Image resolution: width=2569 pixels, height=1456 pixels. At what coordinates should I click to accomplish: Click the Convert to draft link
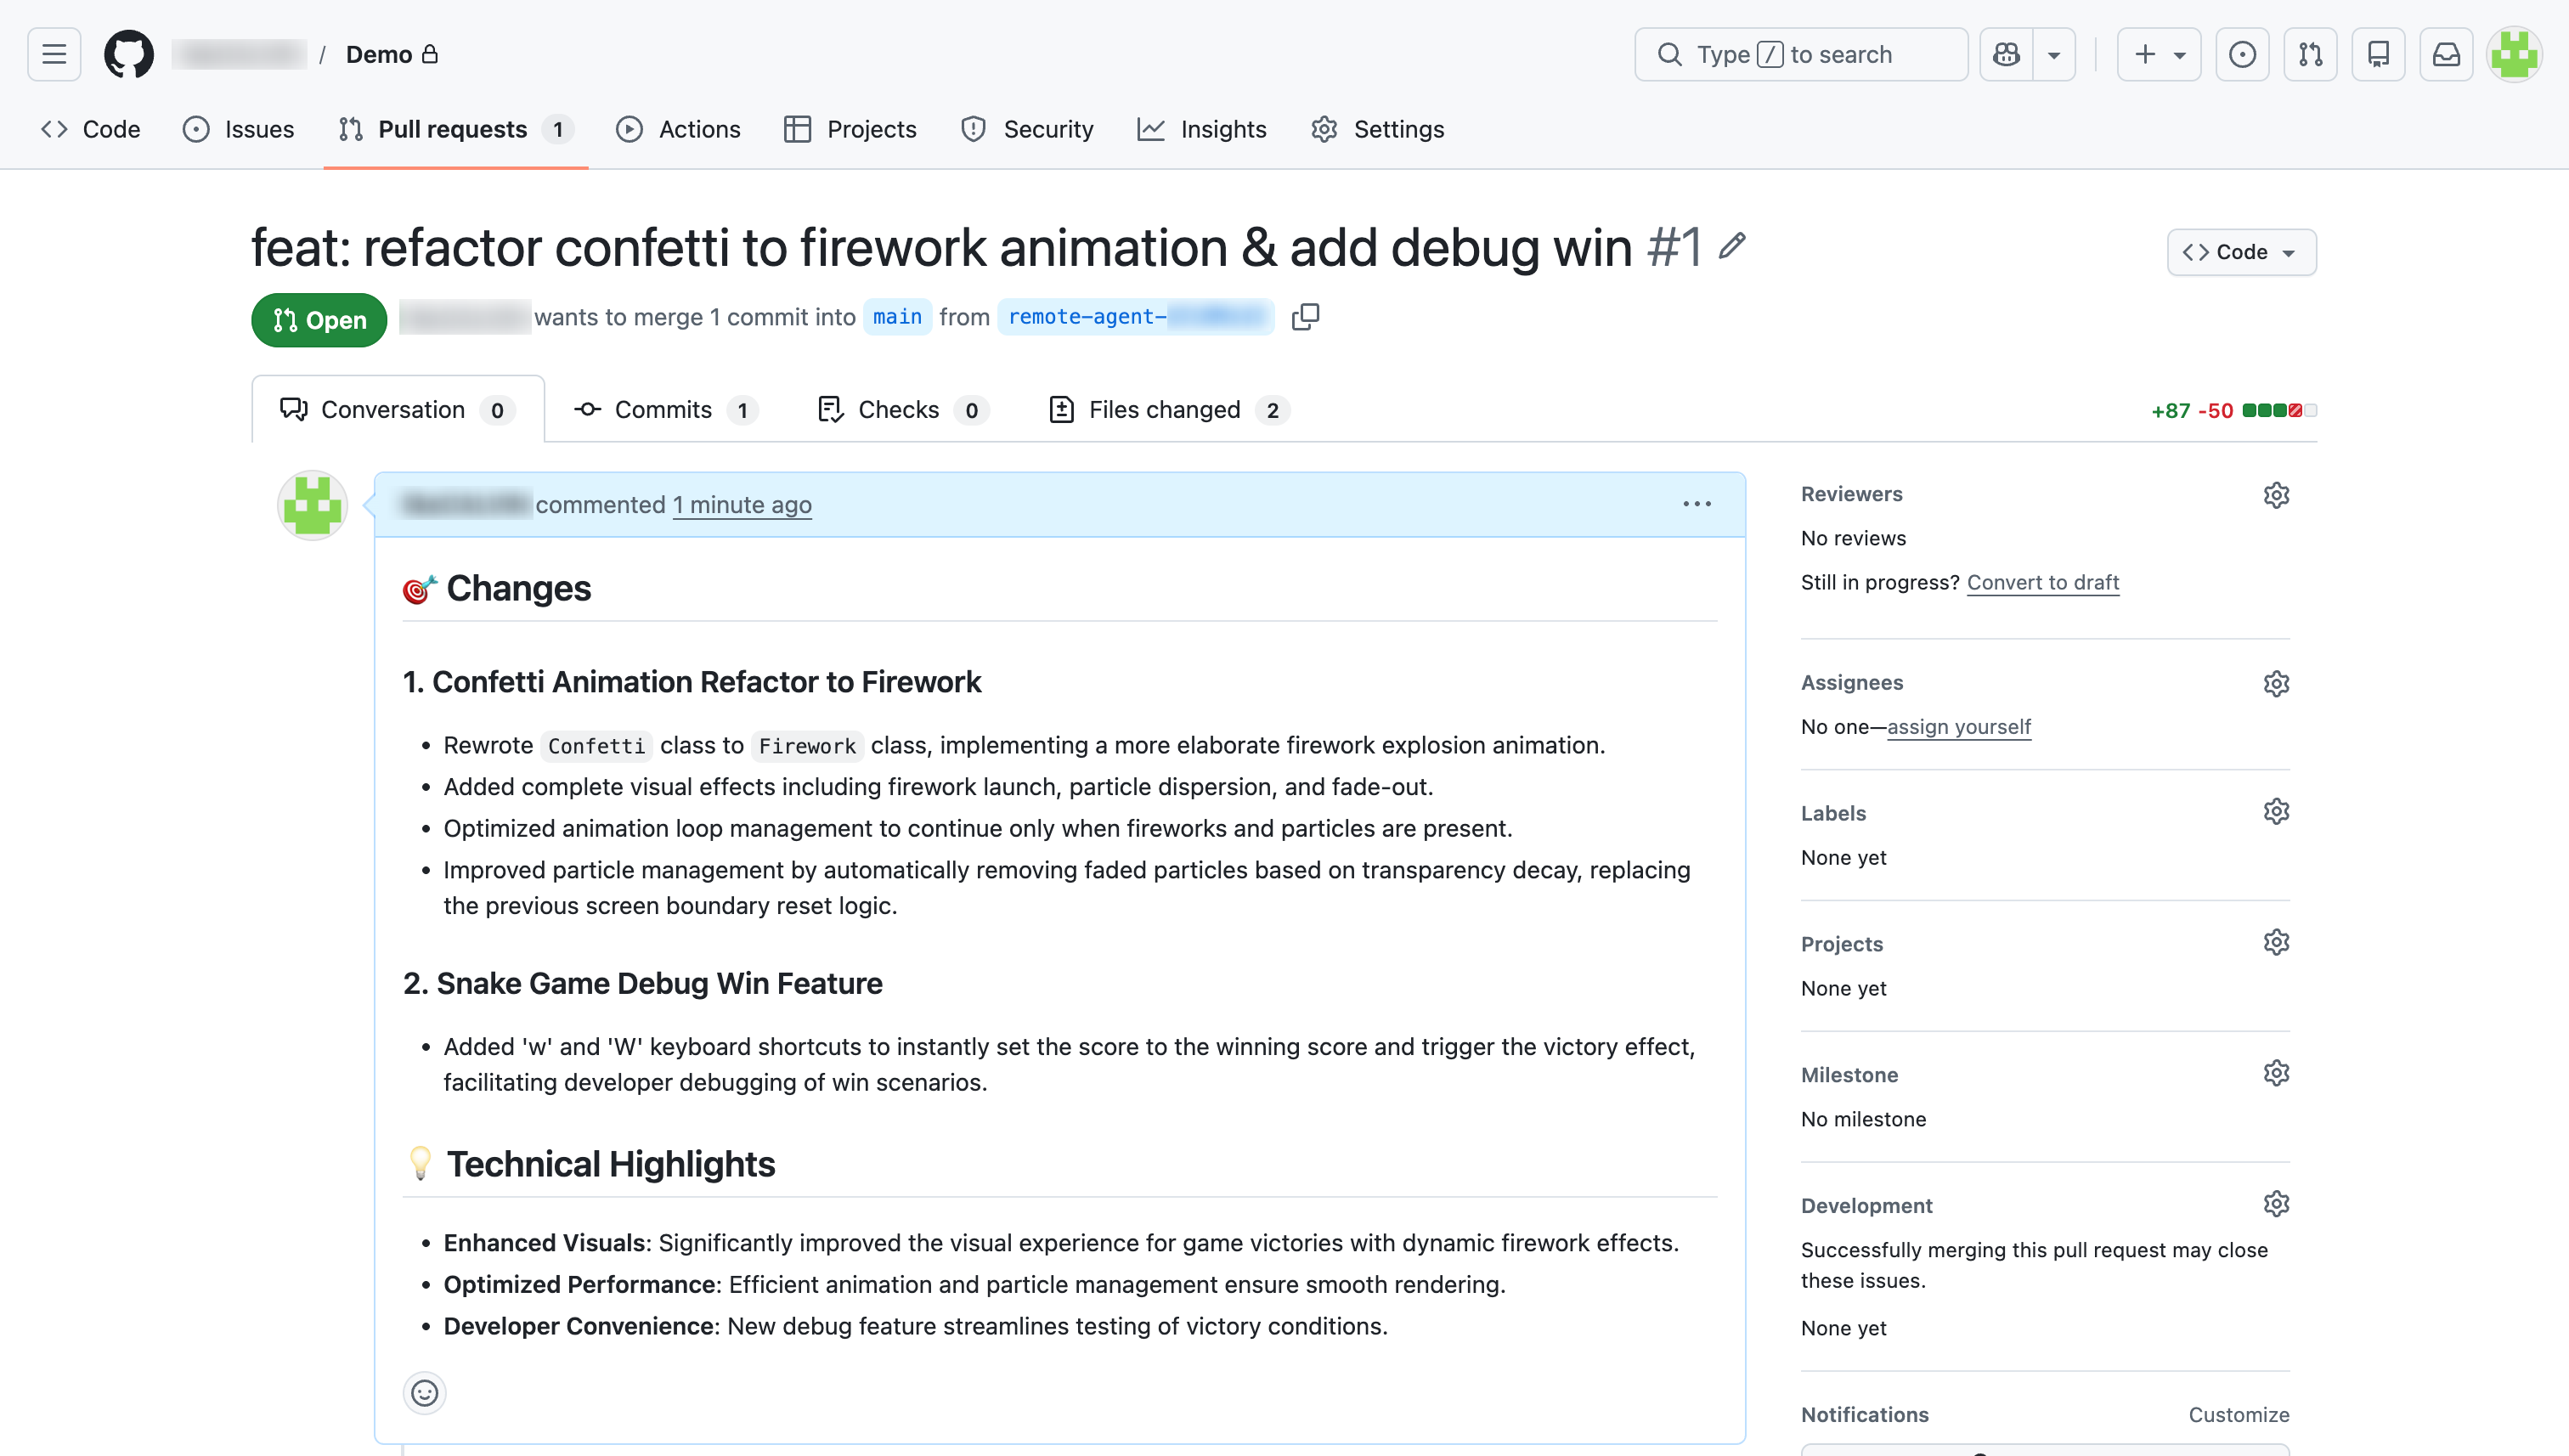pos(2043,583)
